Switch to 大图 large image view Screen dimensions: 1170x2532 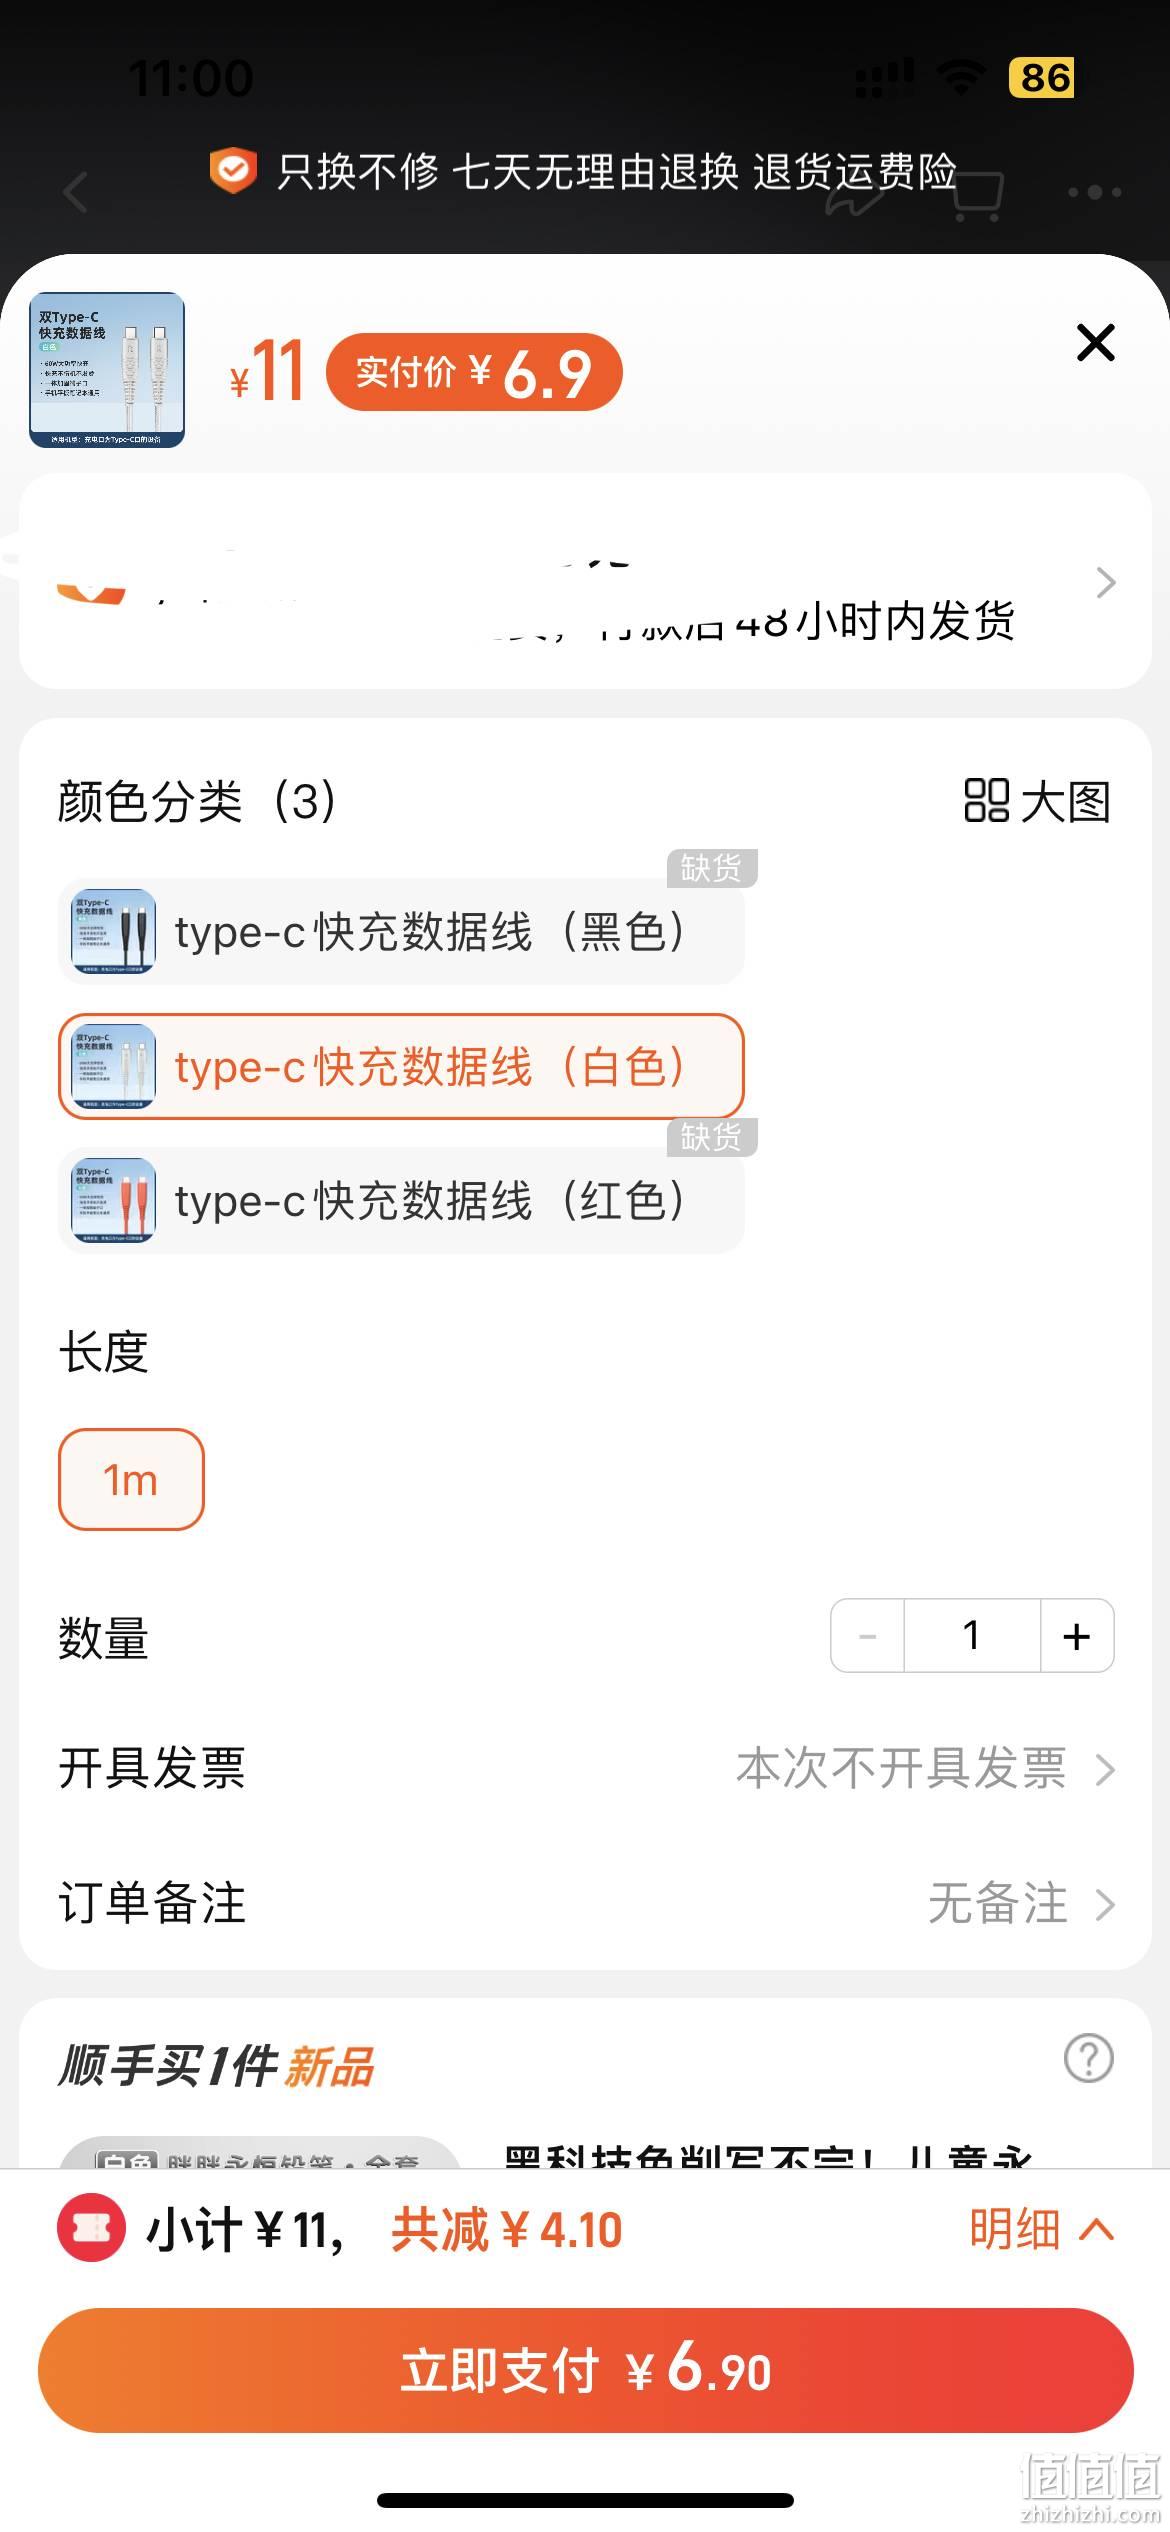pyautogui.click(x=1037, y=801)
